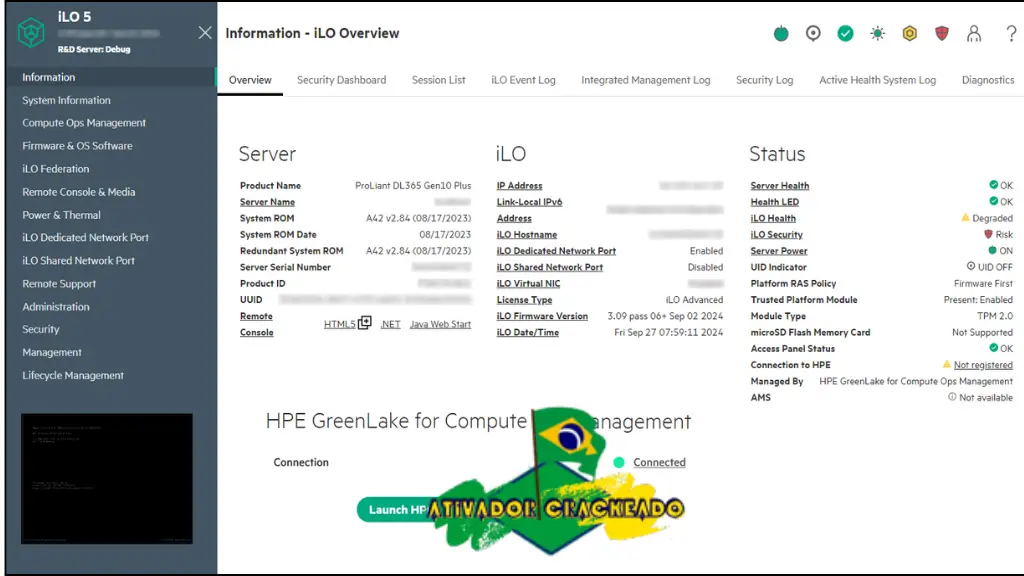This screenshot has height=576, width=1024.
Task: Click the Health LED sun-shaped header icon
Action: click(877, 33)
